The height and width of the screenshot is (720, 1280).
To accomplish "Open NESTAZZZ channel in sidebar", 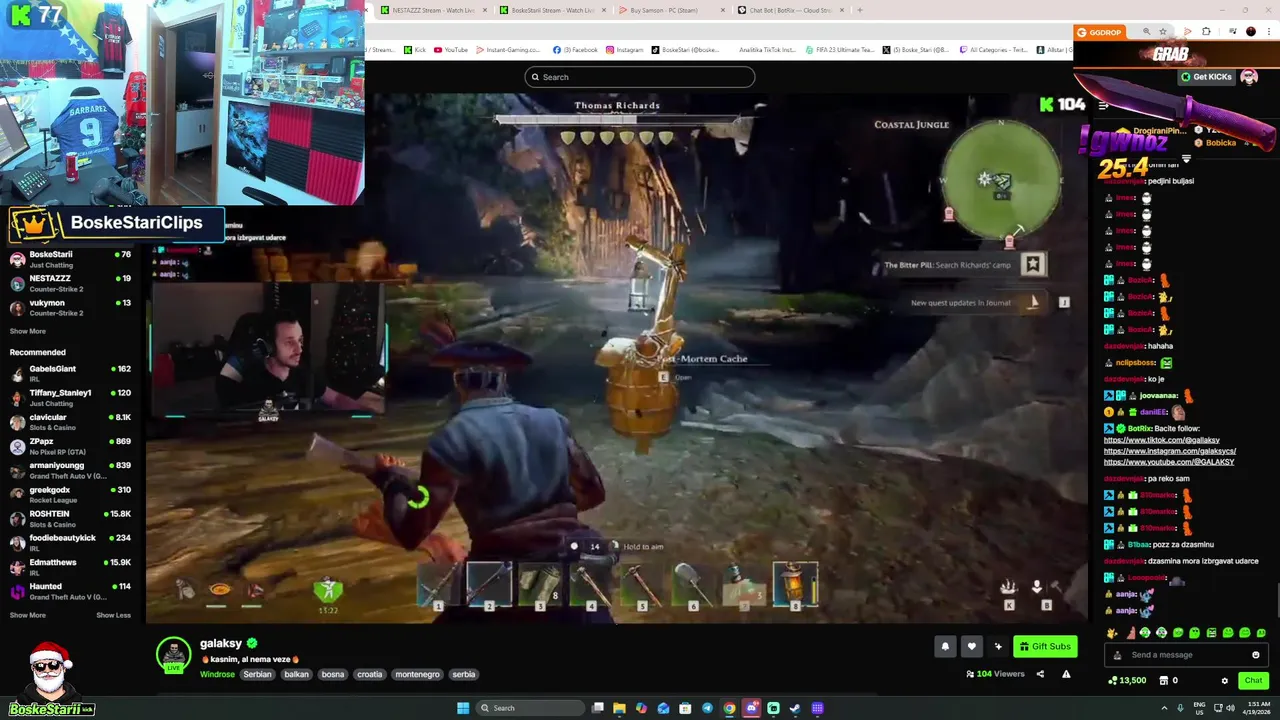I will tap(70, 283).
